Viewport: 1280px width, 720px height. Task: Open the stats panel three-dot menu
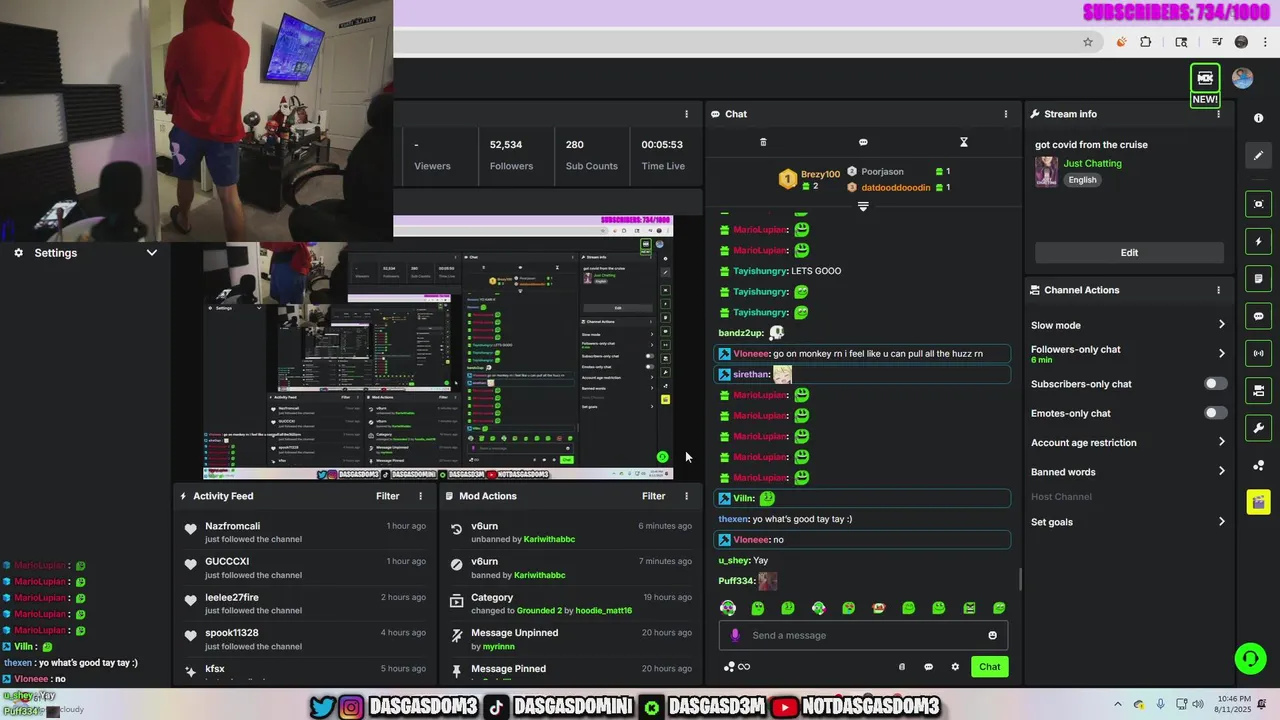click(686, 114)
